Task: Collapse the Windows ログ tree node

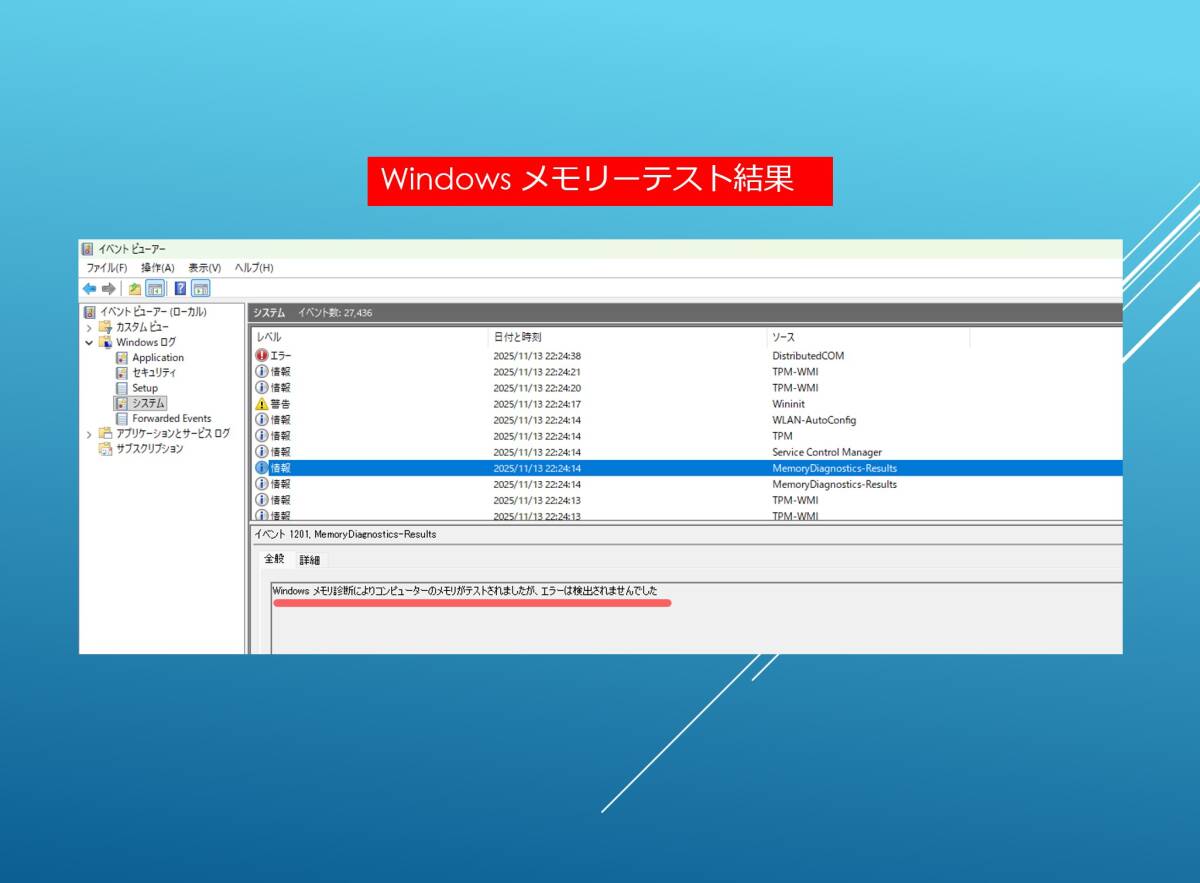Action: pyautogui.click(x=89, y=342)
